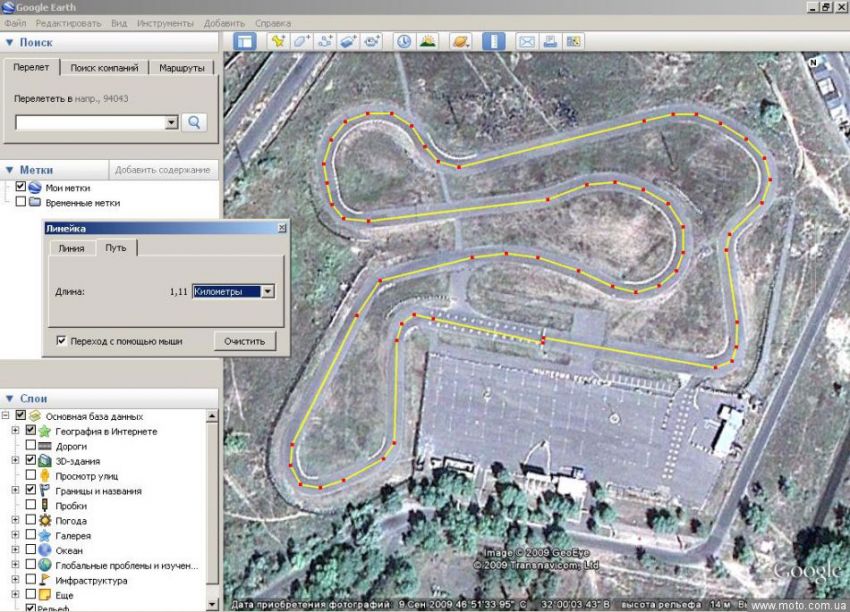Add a placemark with the pushpin icon

click(x=279, y=42)
